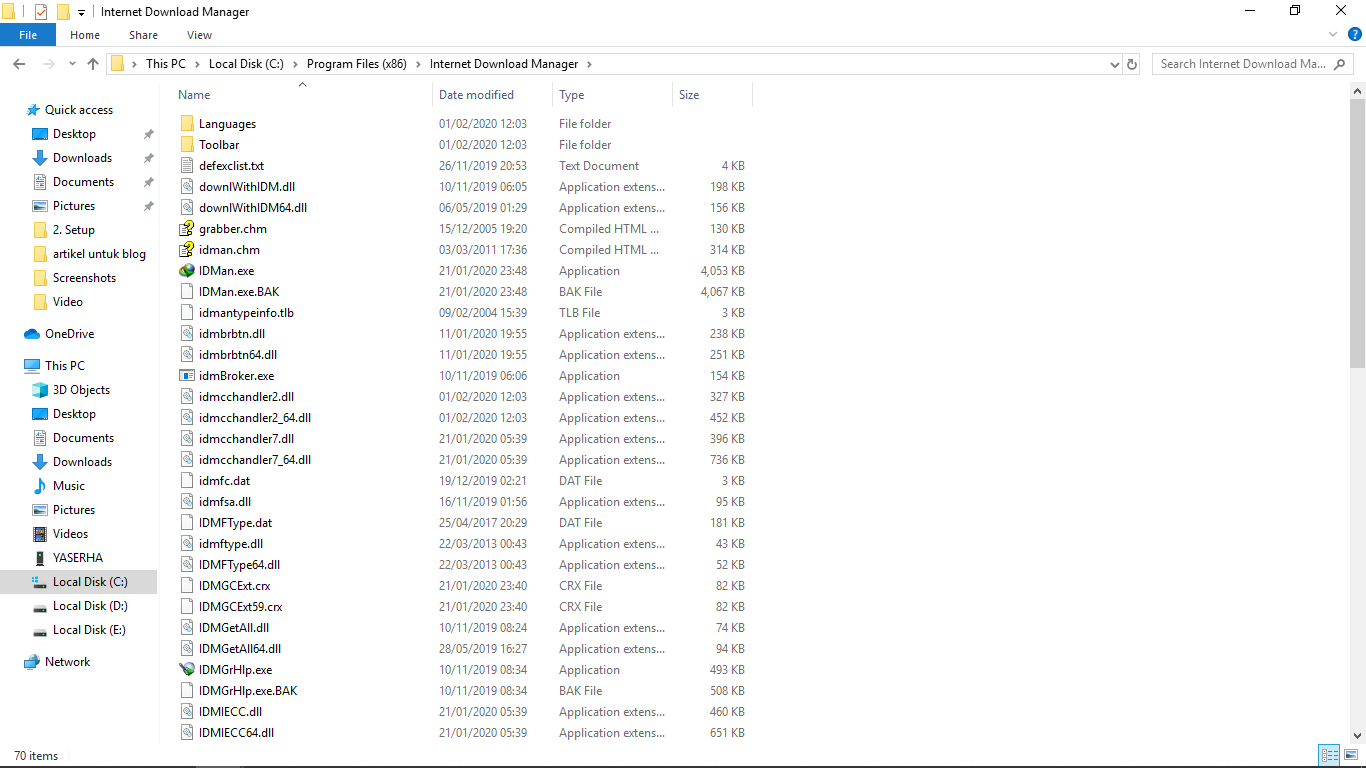Image resolution: width=1366 pixels, height=768 pixels.
Task: Expand chevron after This PC in breadcrumb
Action: (x=196, y=64)
